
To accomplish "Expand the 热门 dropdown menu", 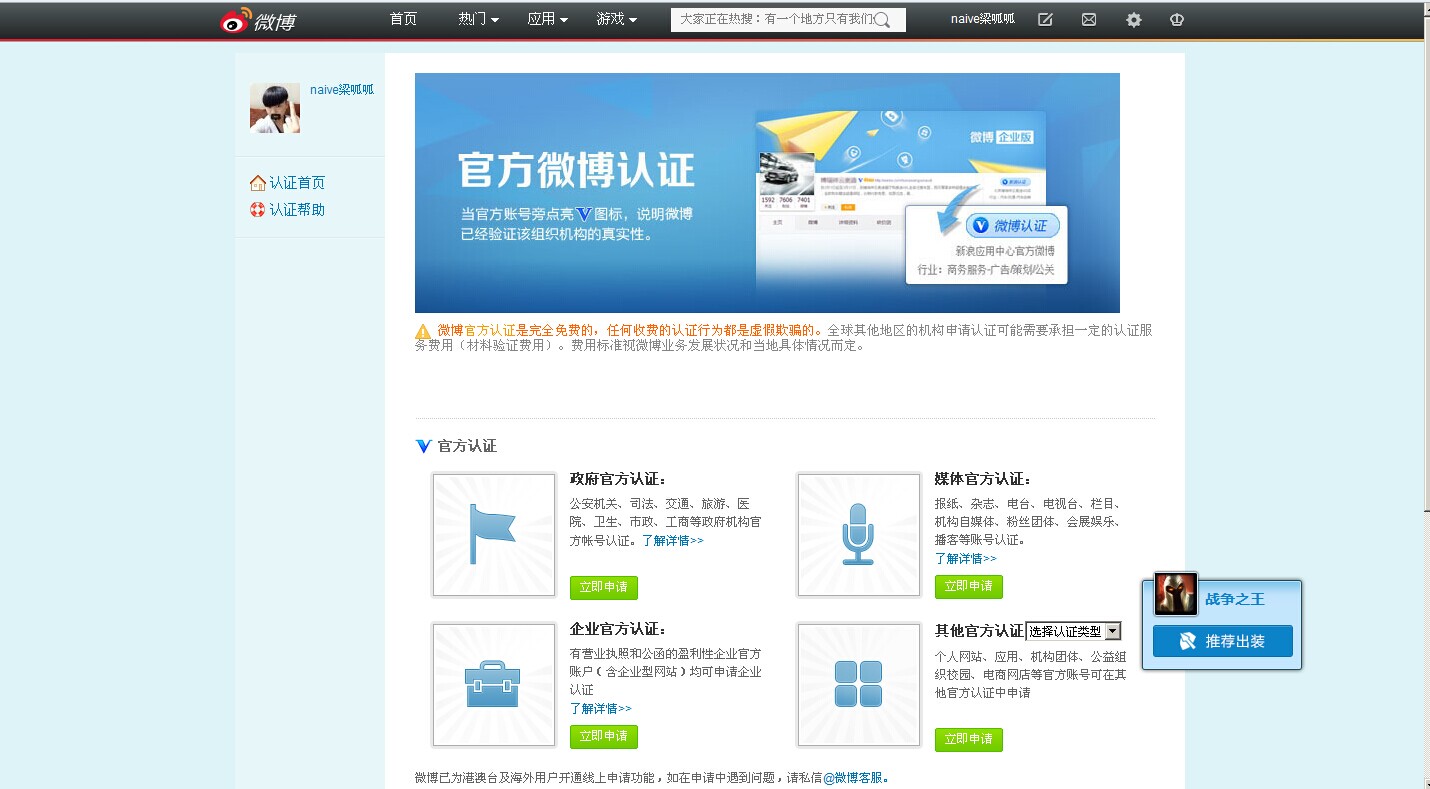I will (479, 19).
